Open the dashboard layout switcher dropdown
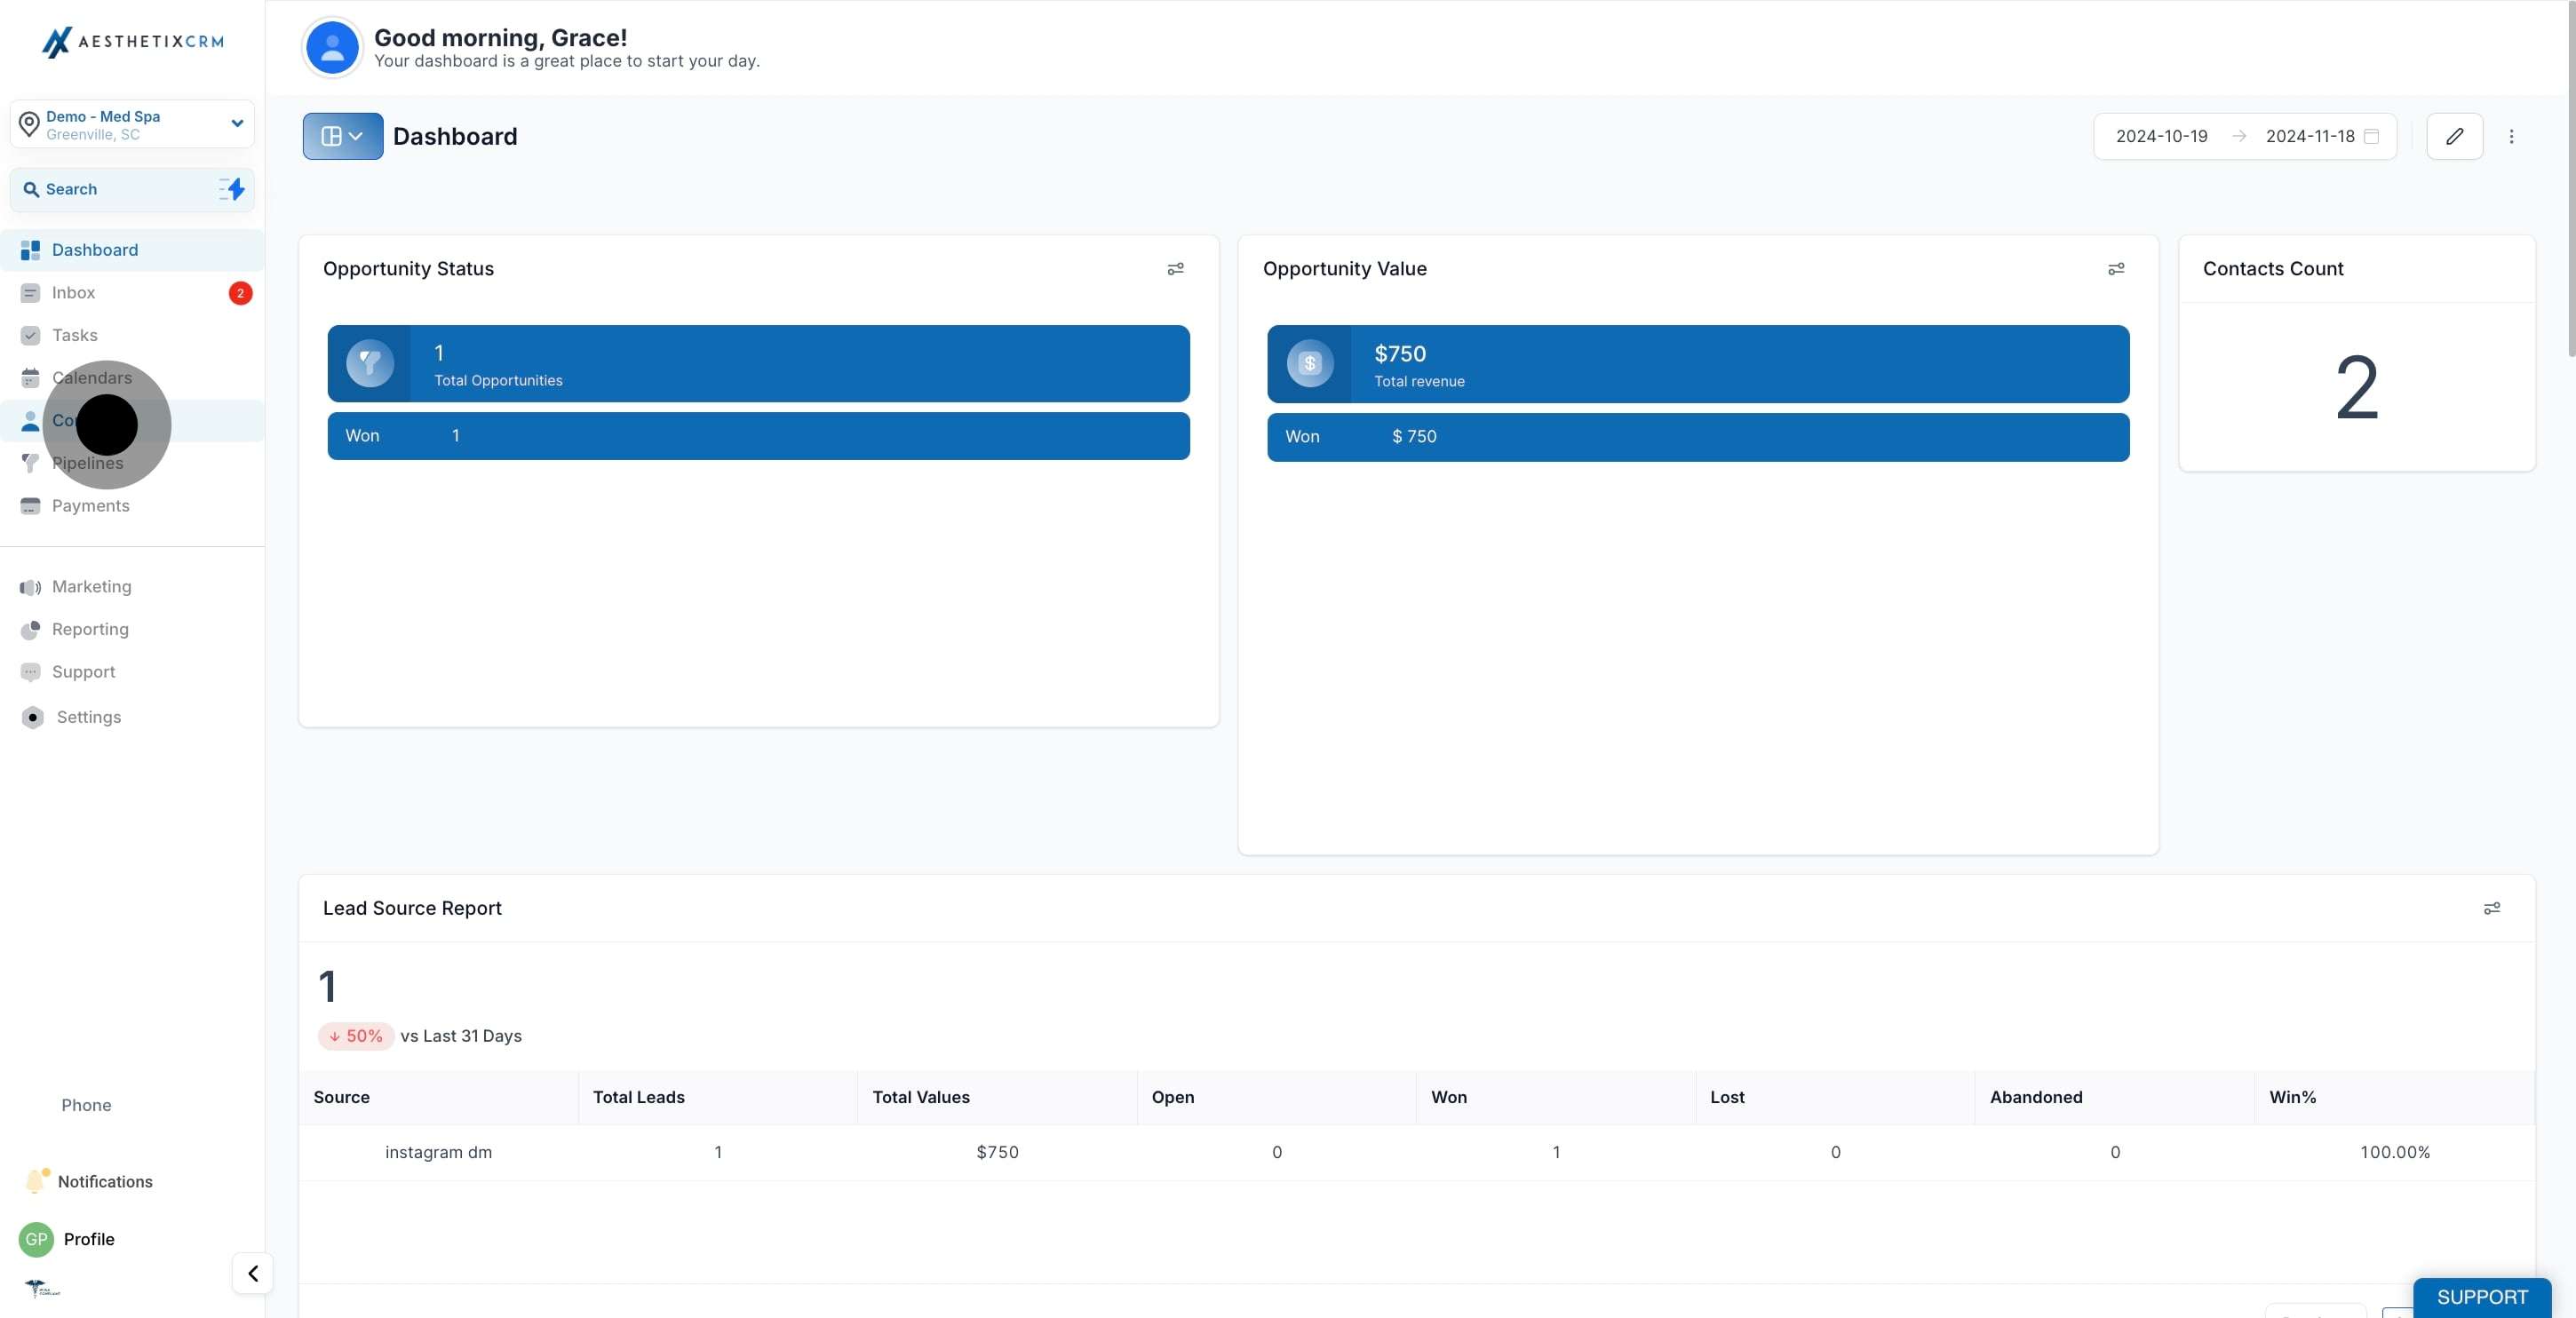The image size is (2576, 1318). [343, 136]
